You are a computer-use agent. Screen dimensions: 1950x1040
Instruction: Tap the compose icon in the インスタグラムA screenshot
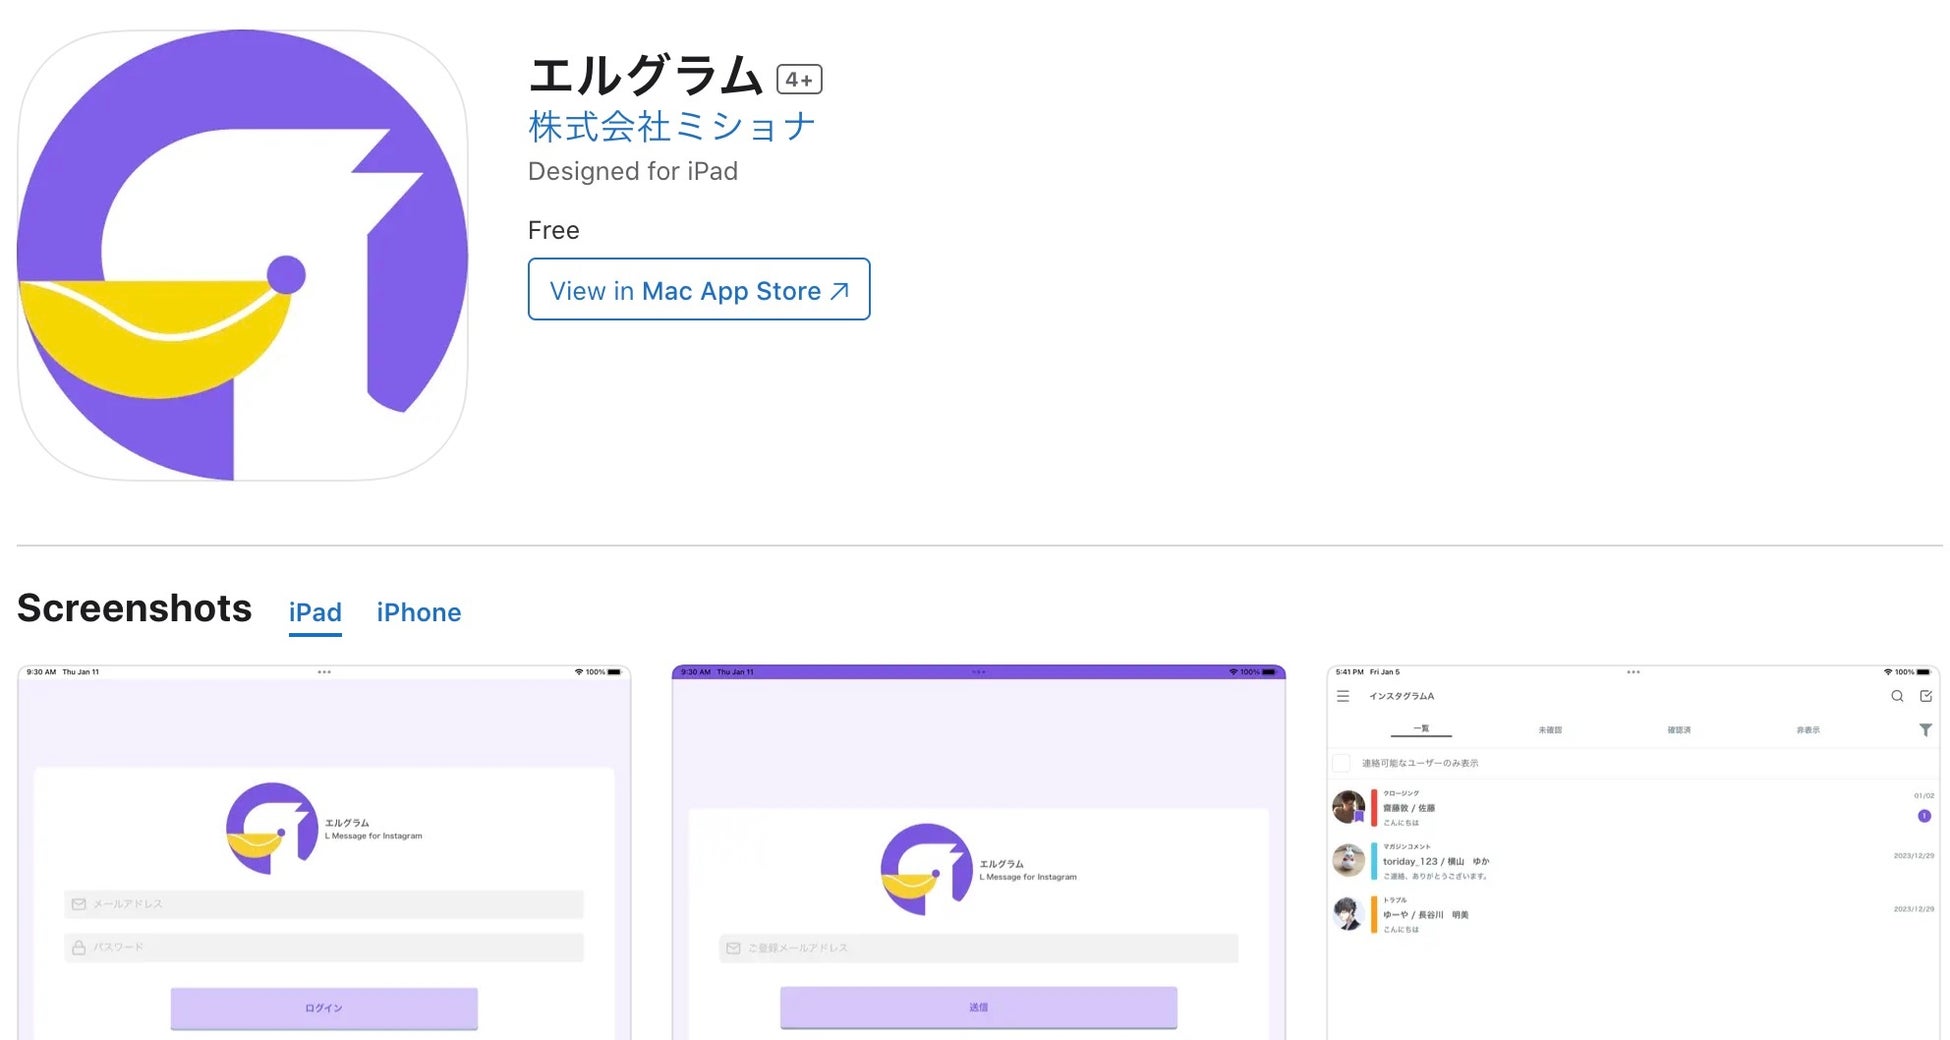tap(1926, 696)
